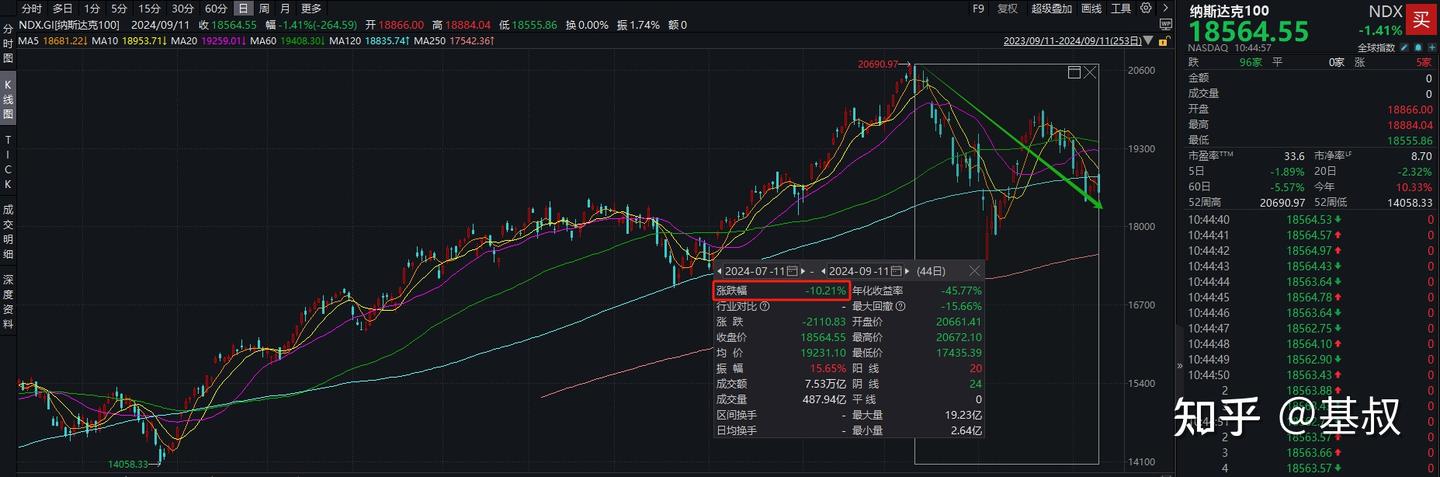Close the interval statistics popup
The width and height of the screenshot is (1440, 477).
975,270
